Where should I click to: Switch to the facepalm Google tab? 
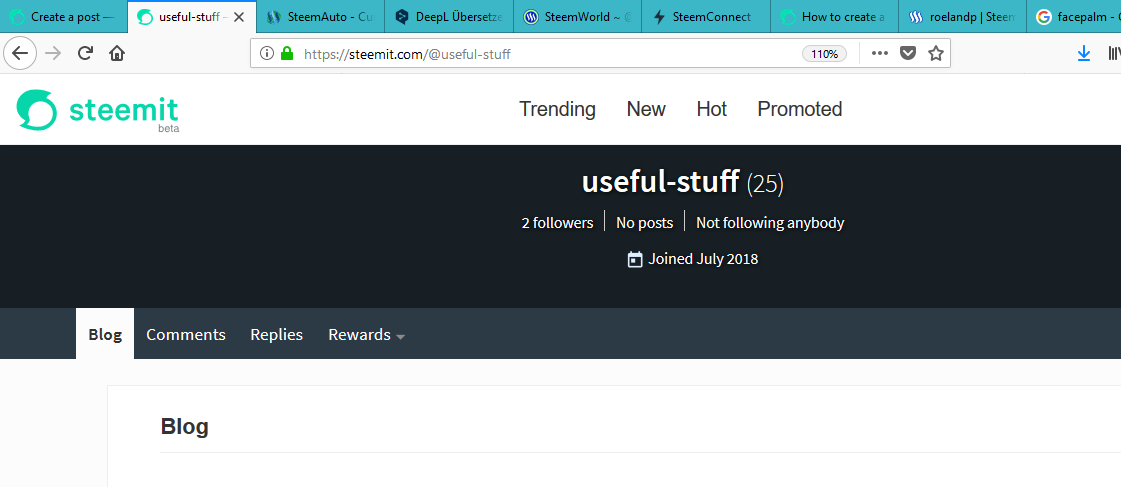[x=1074, y=16]
